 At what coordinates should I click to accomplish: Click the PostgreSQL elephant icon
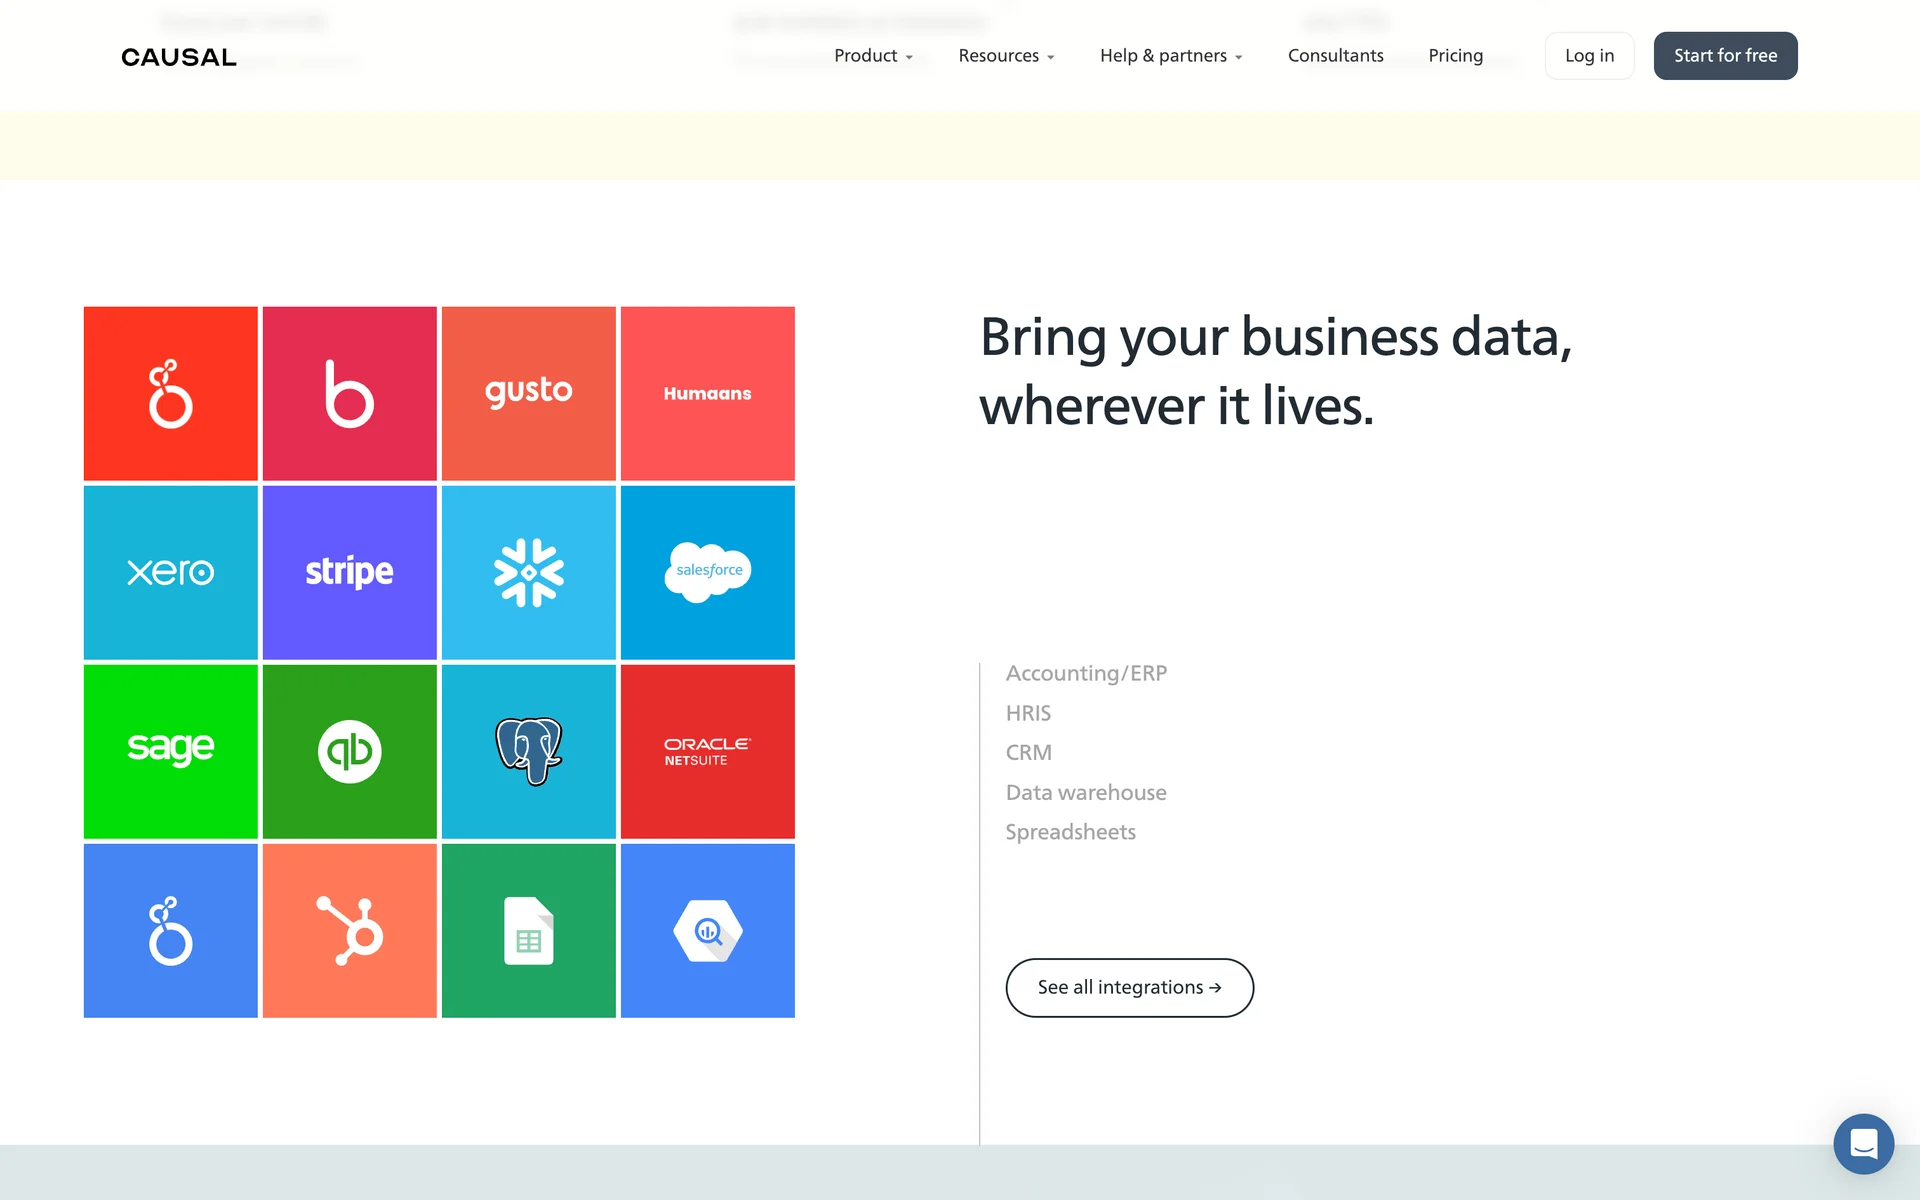click(528, 751)
